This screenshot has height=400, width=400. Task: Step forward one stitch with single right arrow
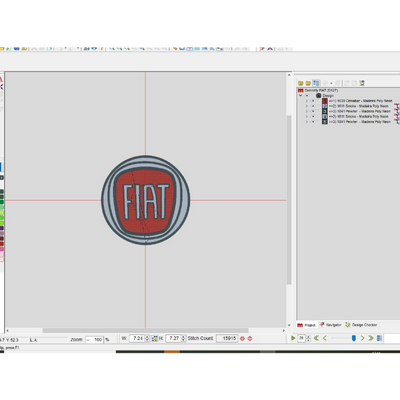click(363, 338)
